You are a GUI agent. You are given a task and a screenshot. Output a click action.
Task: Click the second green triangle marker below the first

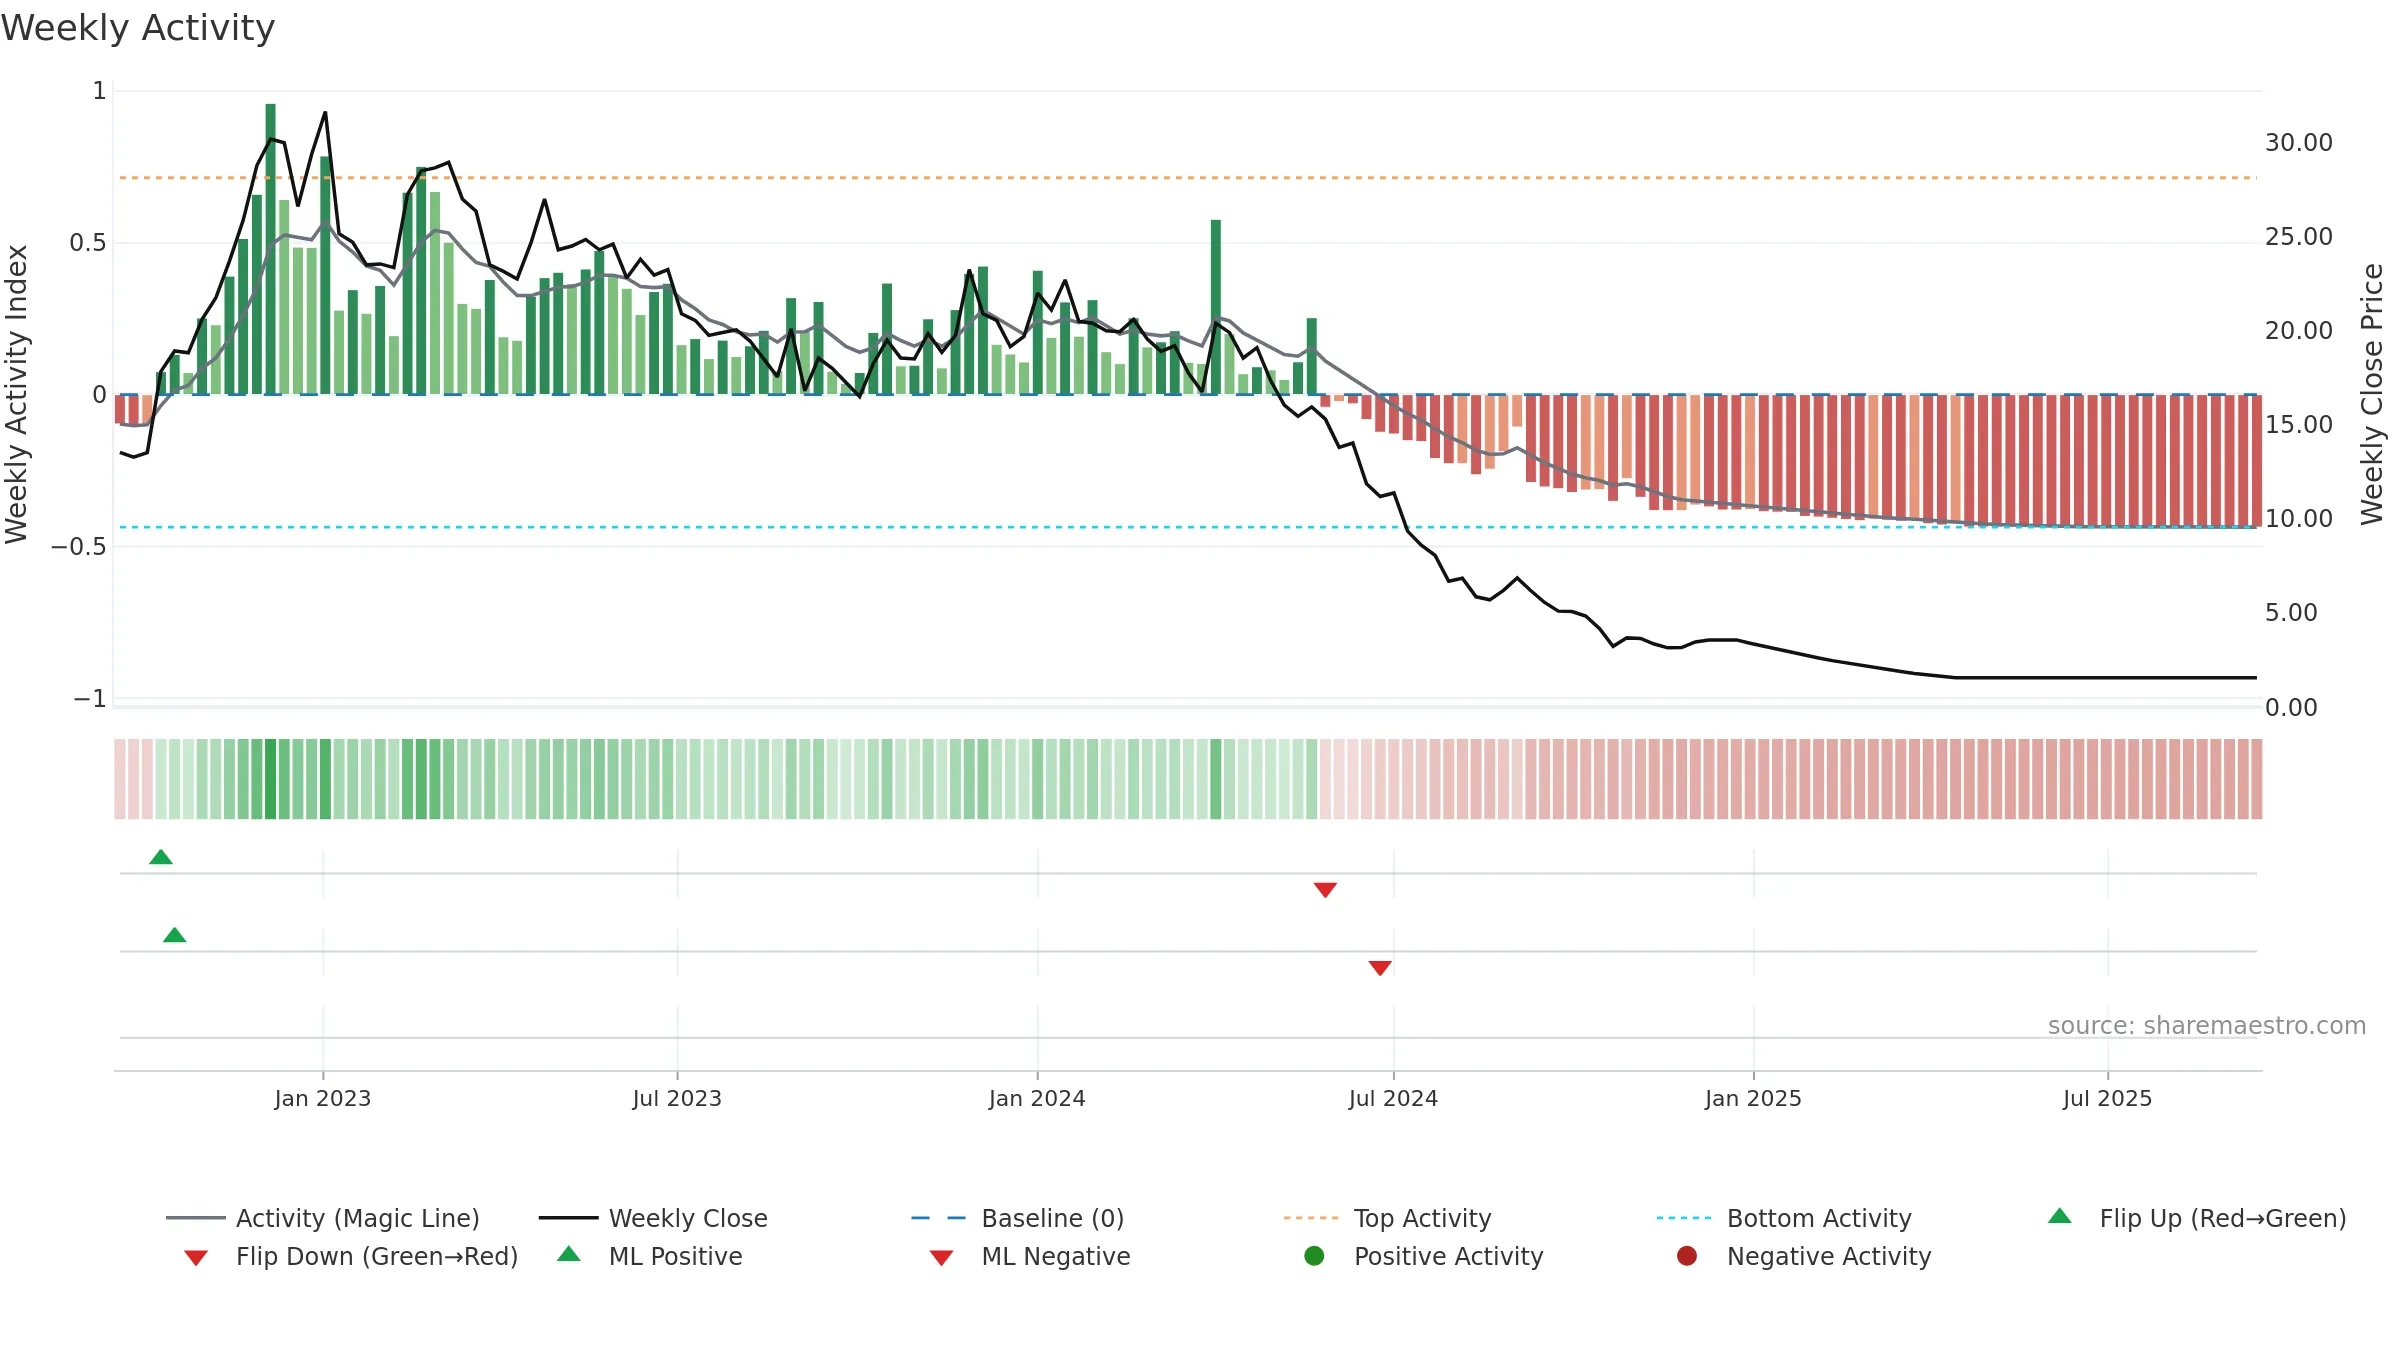pyautogui.click(x=175, y=935)
